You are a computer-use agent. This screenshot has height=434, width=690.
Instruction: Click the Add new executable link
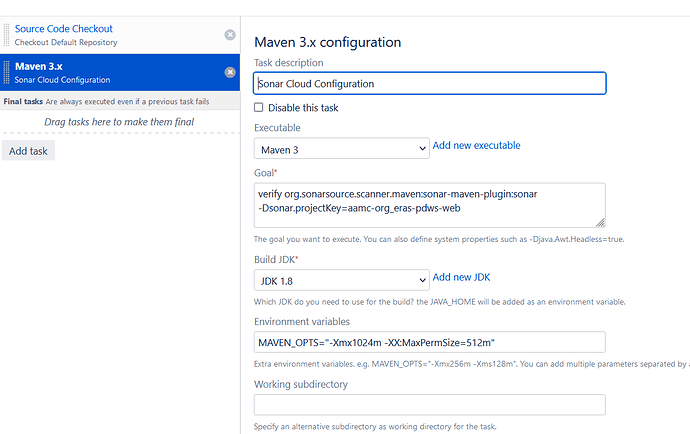pyautogui.click(x=476, y=146)
